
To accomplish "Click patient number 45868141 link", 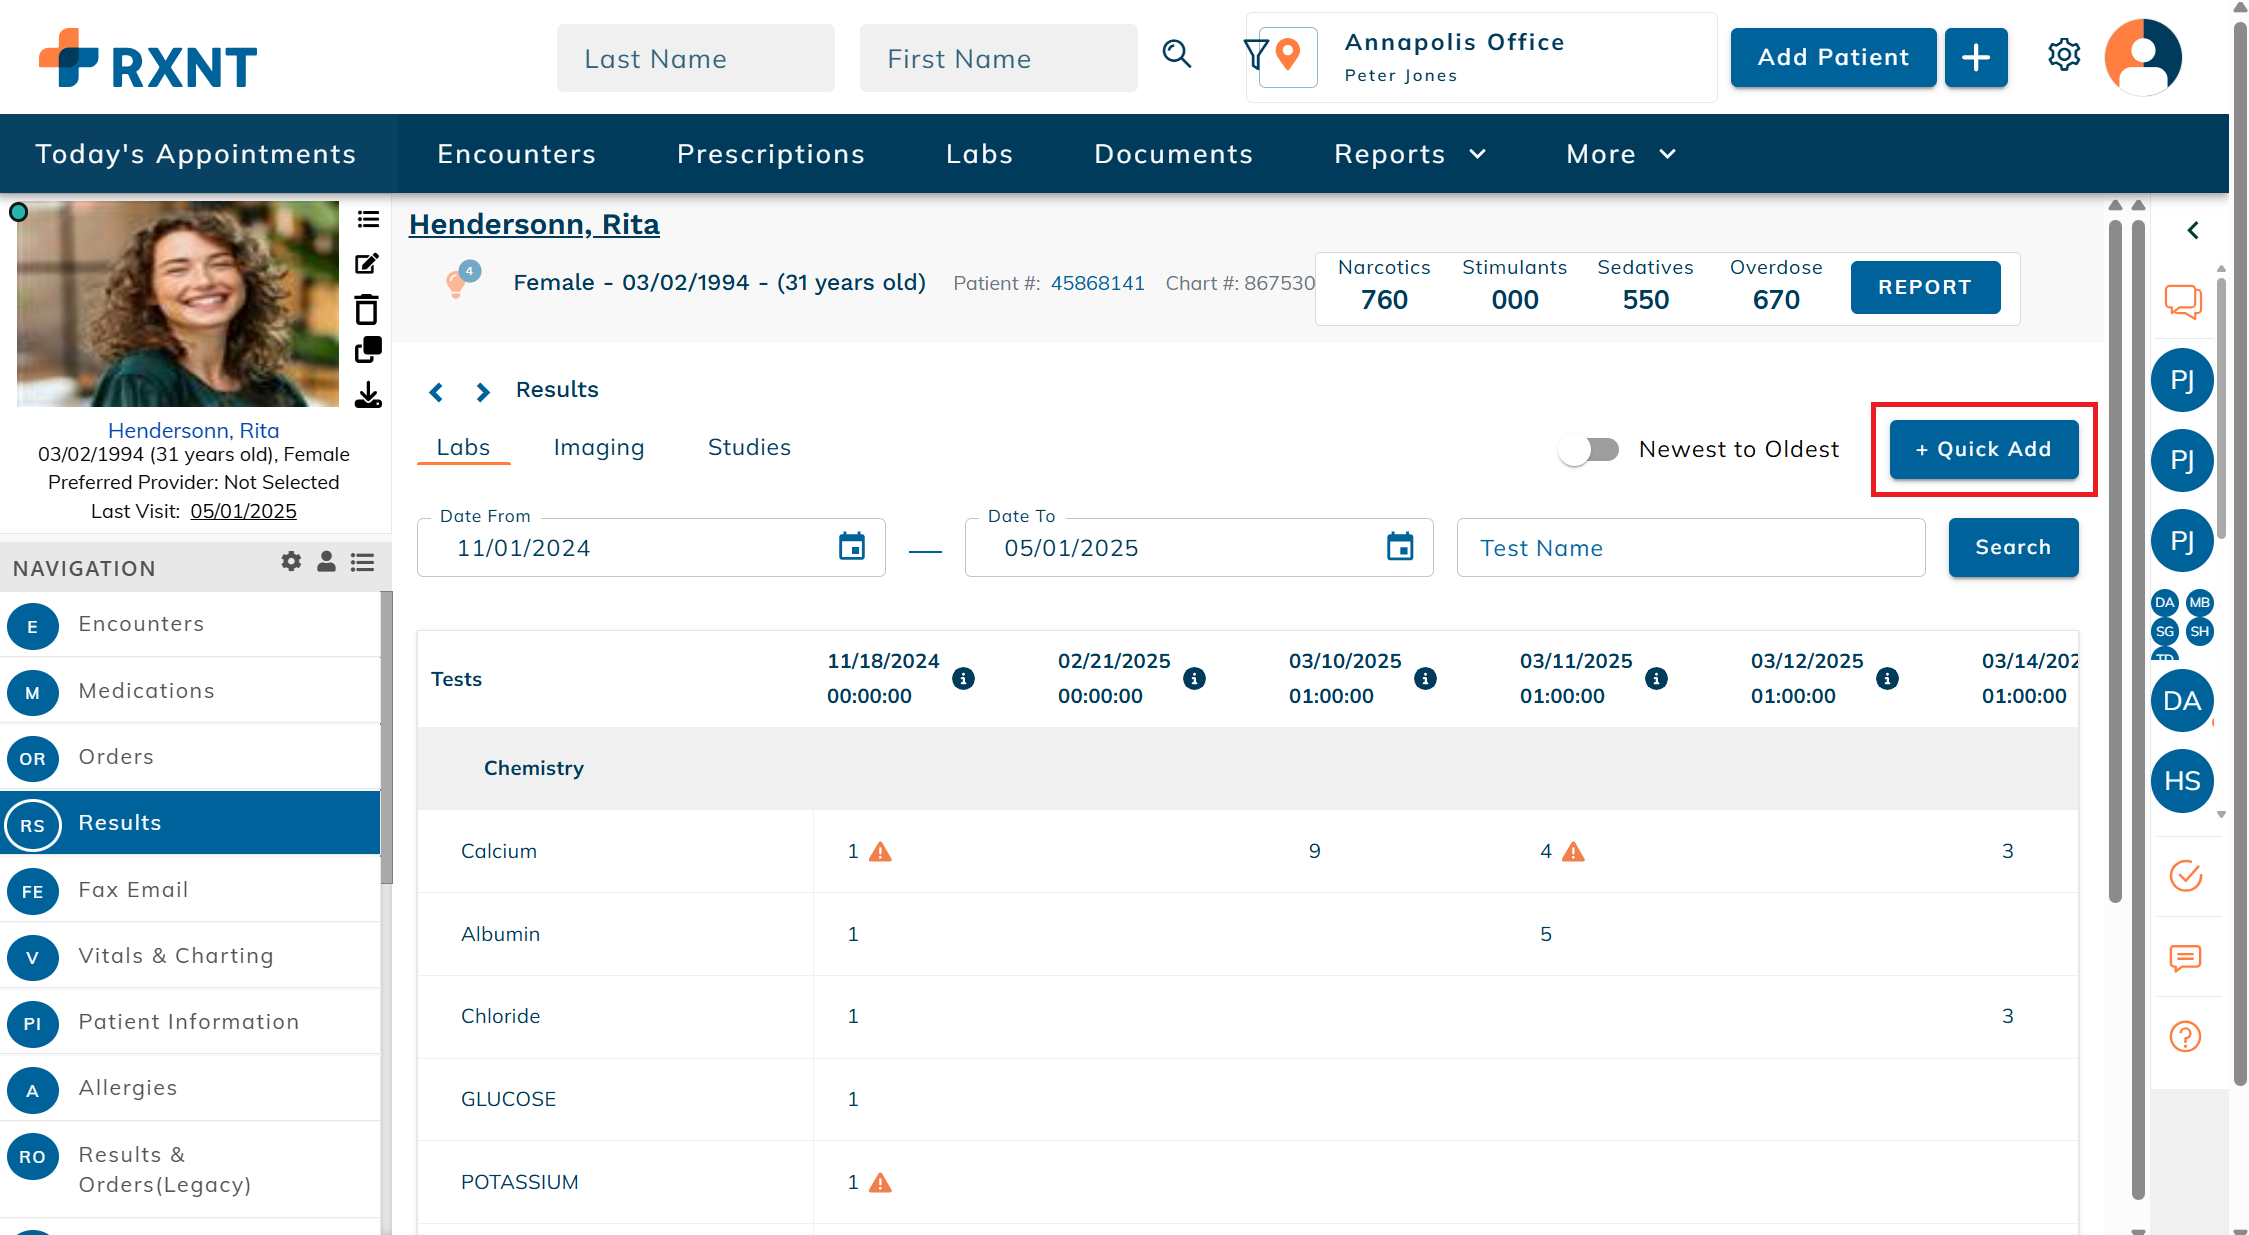I will pyautogui.click(x=1097, y=283).
